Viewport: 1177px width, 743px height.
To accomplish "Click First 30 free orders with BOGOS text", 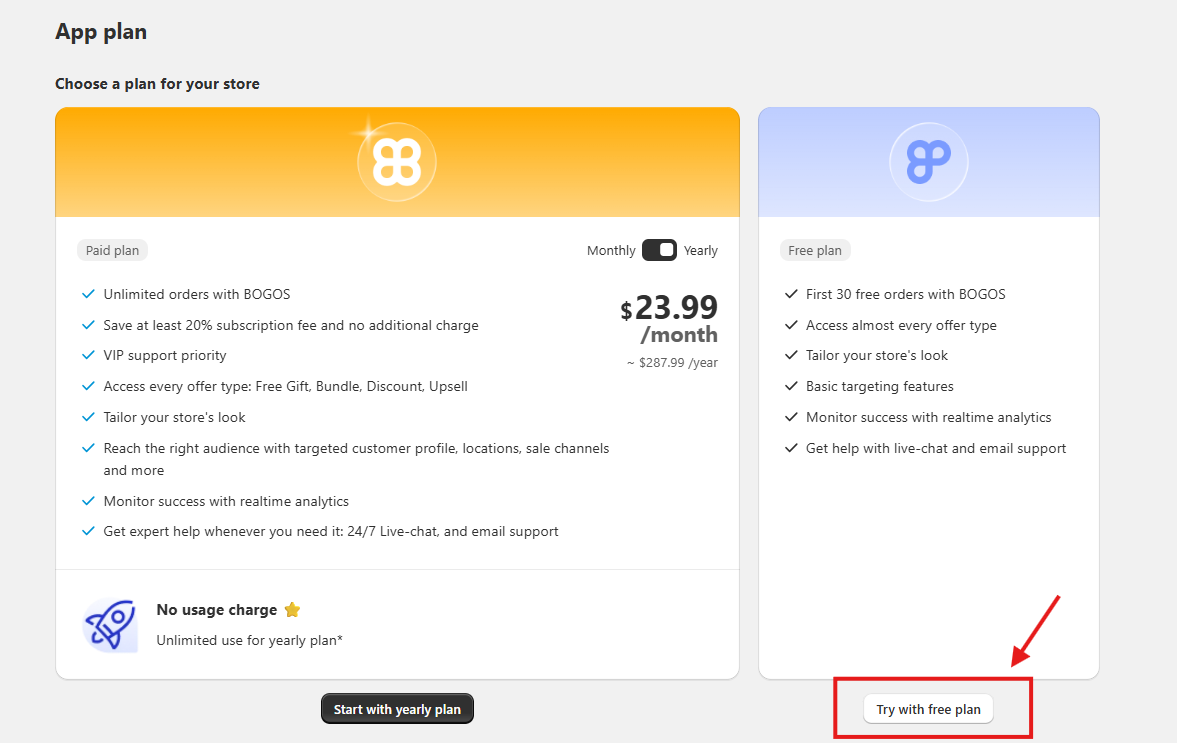I will [905, 294].
